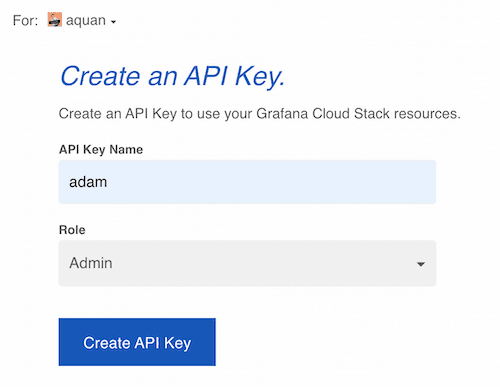This screenshot has height=387, width=500.
Task: Open the Role dropdown showing Admin
Action: point(247,263)
